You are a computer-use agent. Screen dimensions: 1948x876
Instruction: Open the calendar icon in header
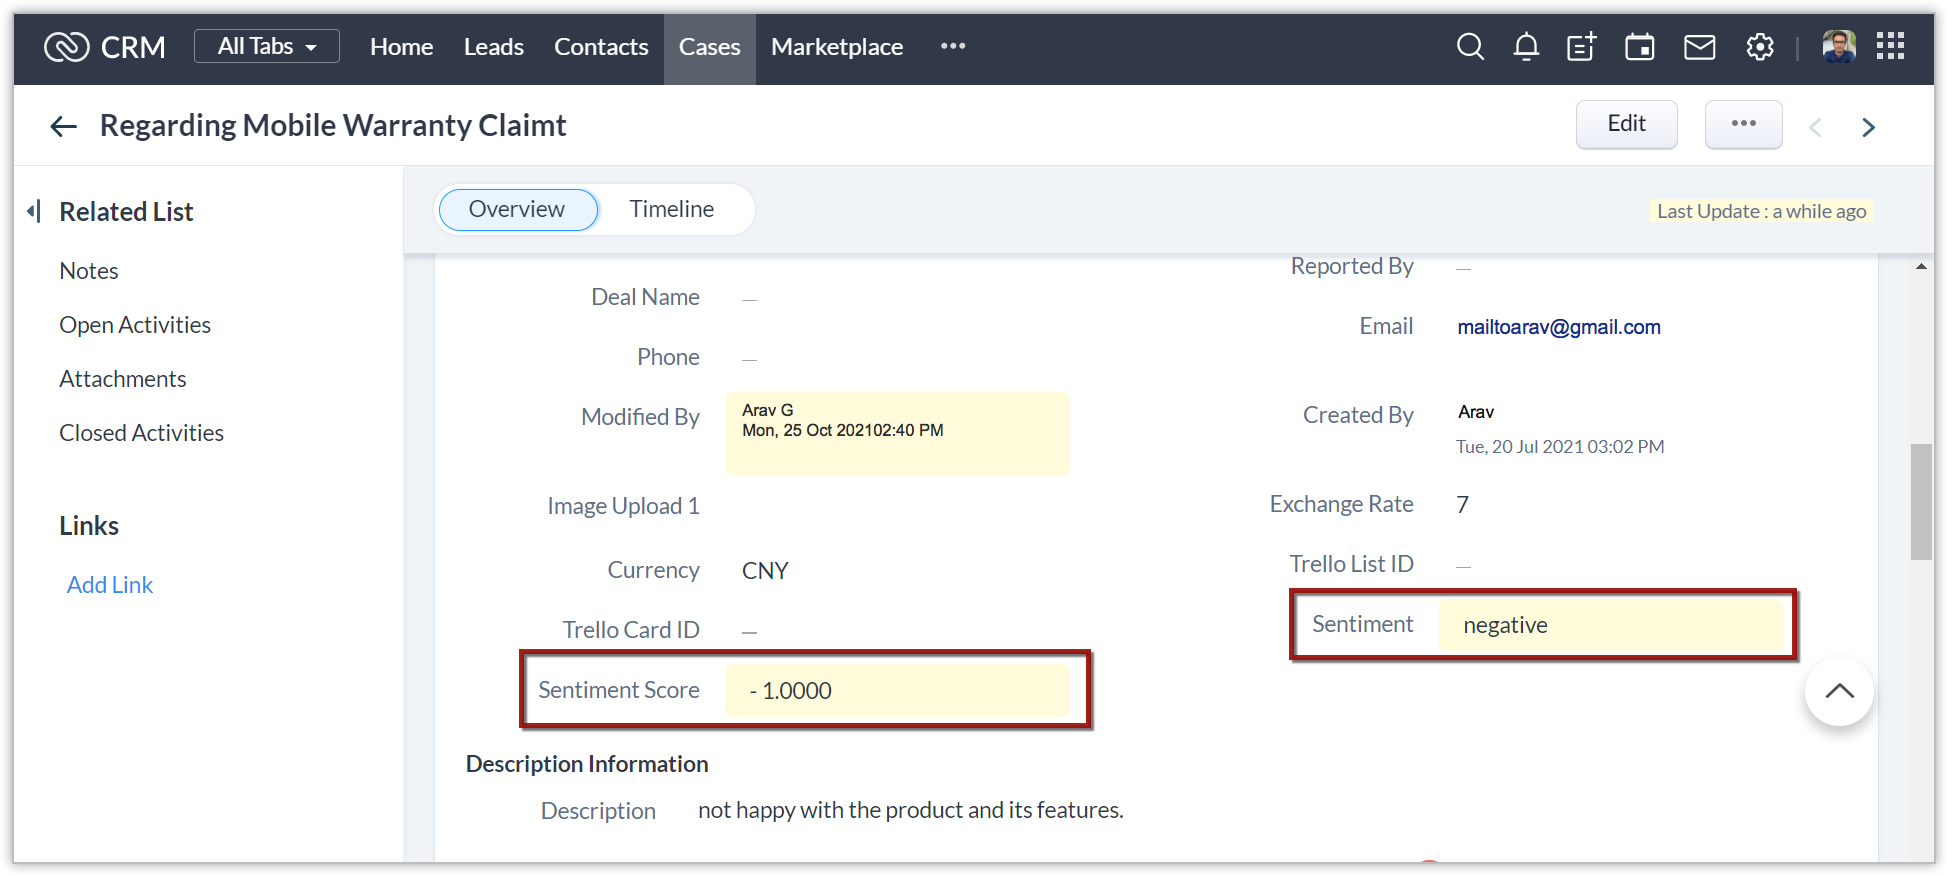click(x=1640, y=47)
